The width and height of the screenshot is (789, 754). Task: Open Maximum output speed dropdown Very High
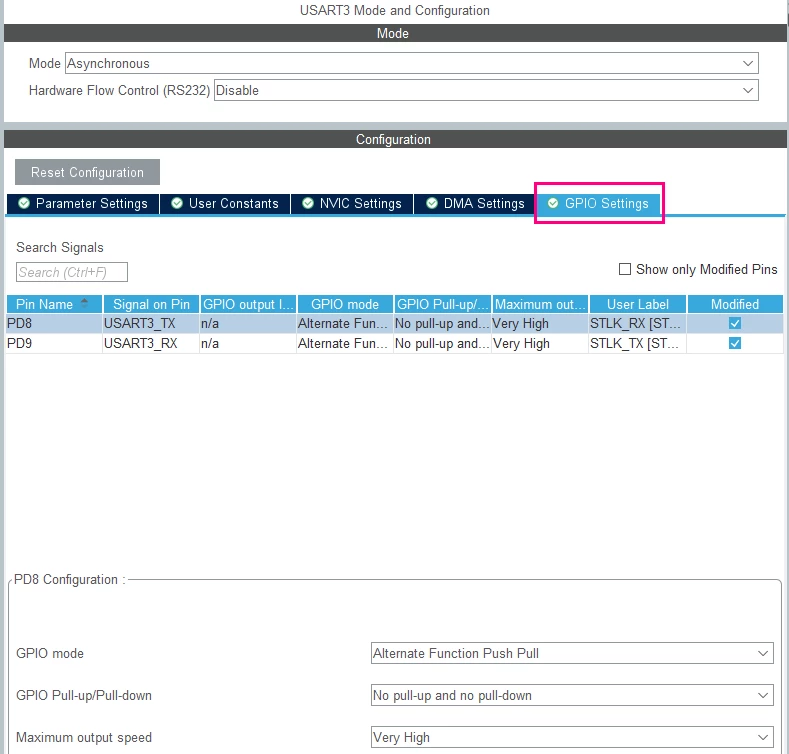pyautogui.click(x=572, y=737)
